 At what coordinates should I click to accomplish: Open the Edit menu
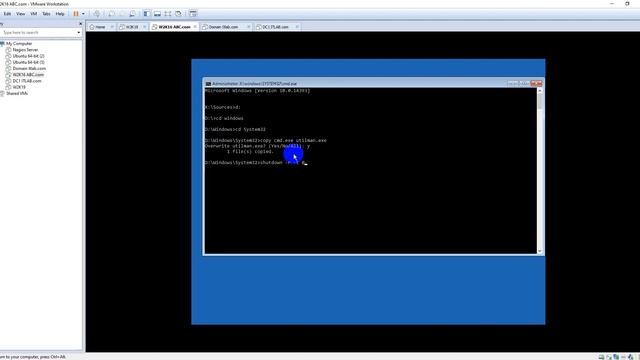point(7,13)
